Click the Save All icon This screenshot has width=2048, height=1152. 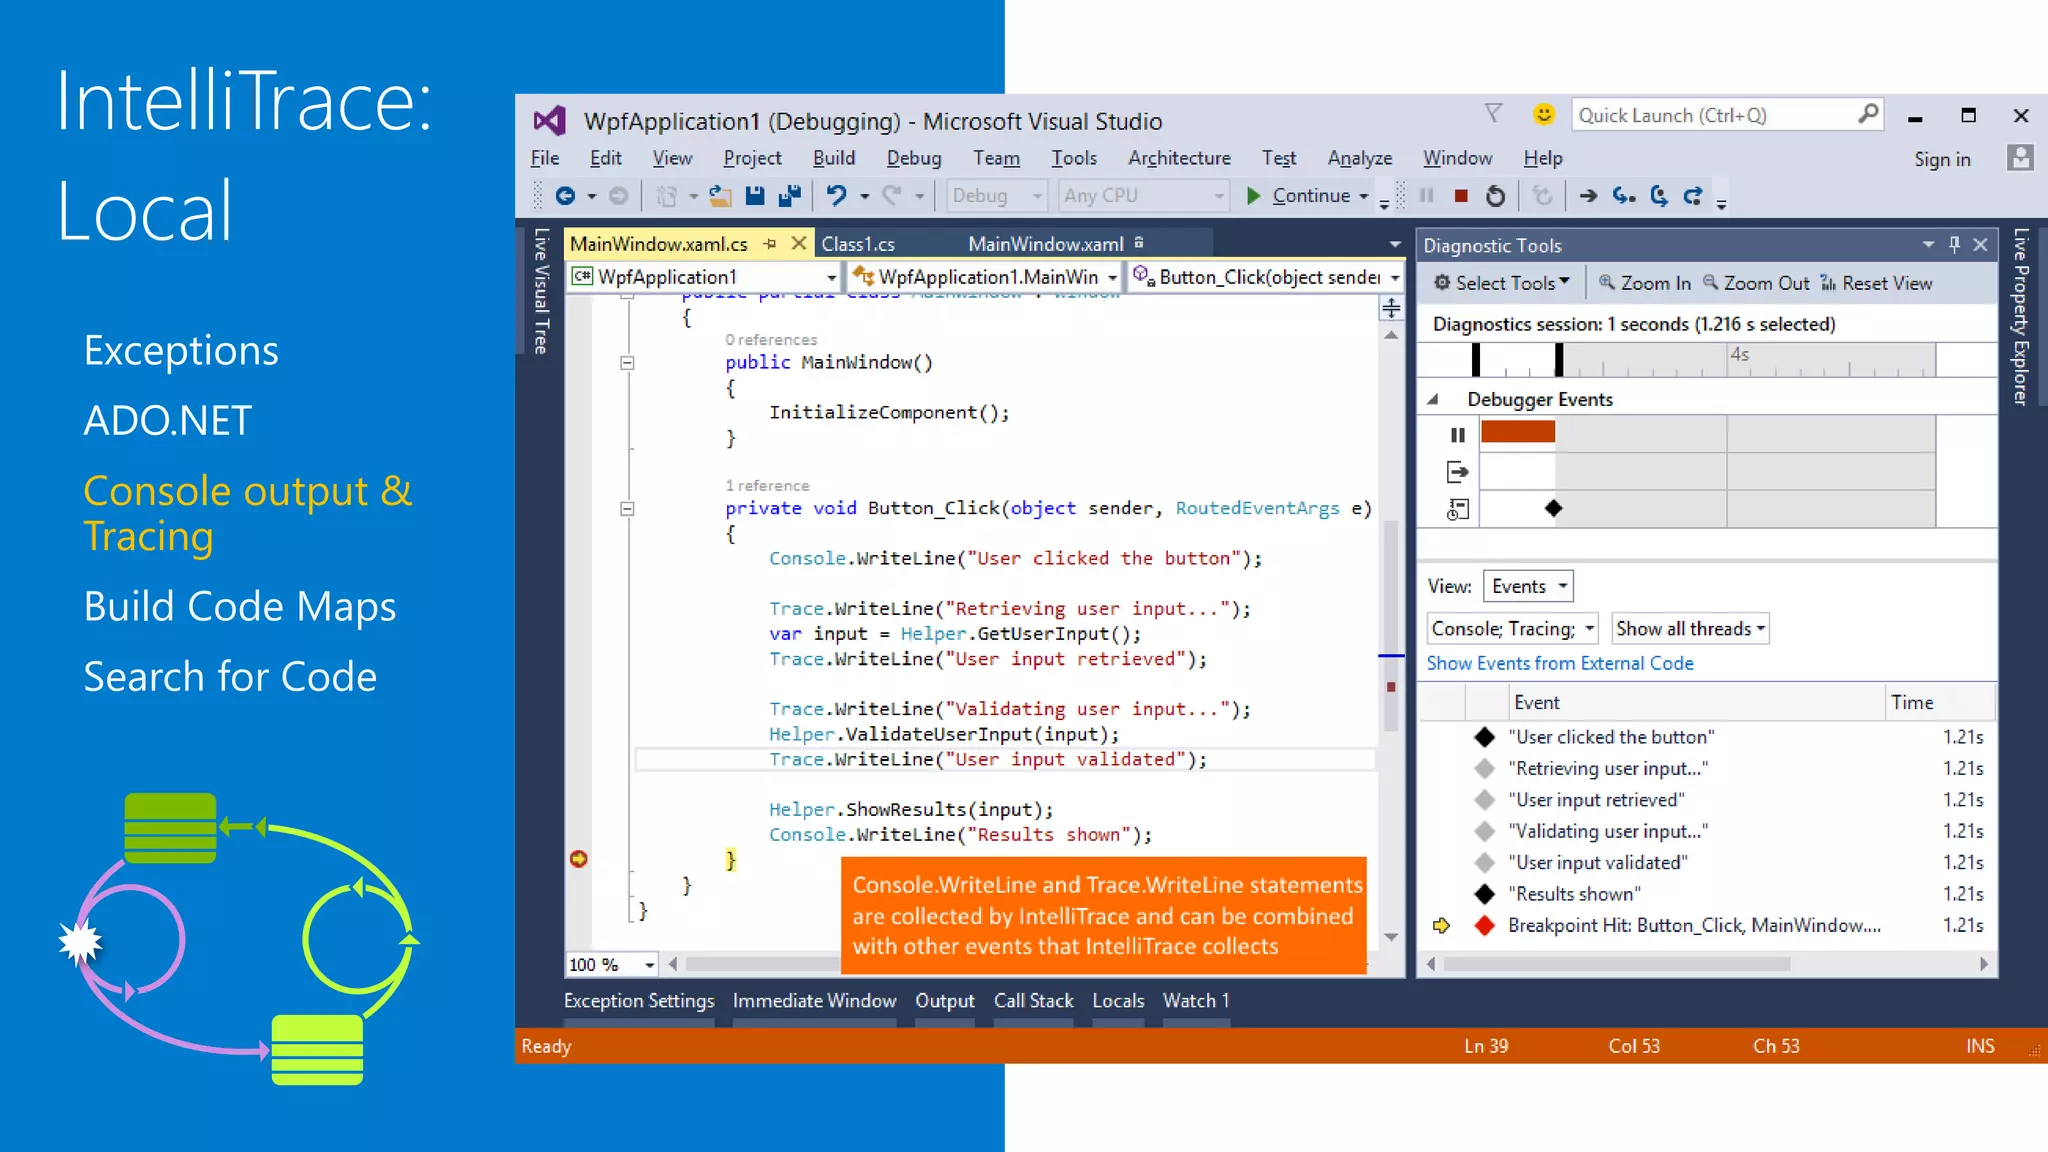[790, 196]
